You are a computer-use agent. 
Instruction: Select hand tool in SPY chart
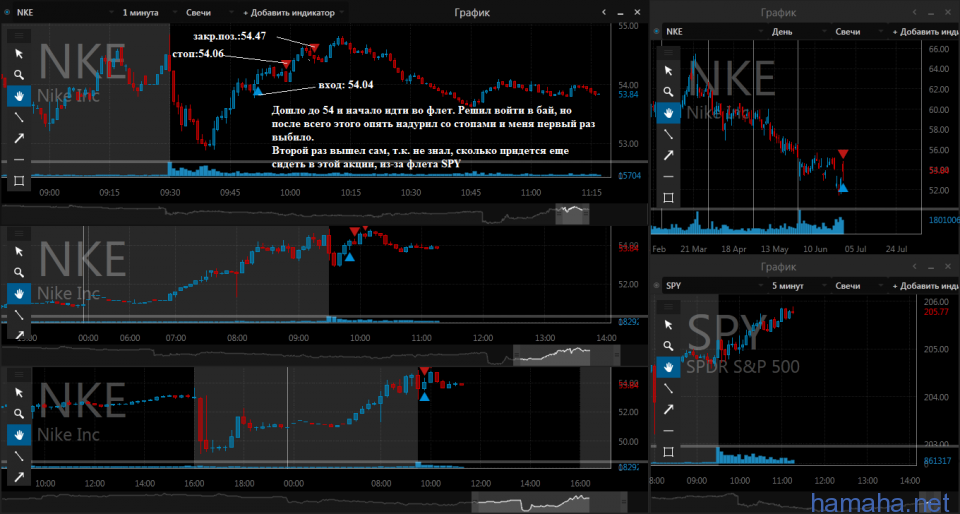669,367
